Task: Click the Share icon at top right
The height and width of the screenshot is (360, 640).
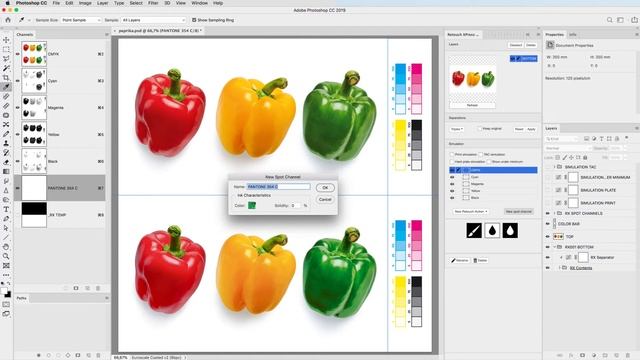Action: pos(634,20)
